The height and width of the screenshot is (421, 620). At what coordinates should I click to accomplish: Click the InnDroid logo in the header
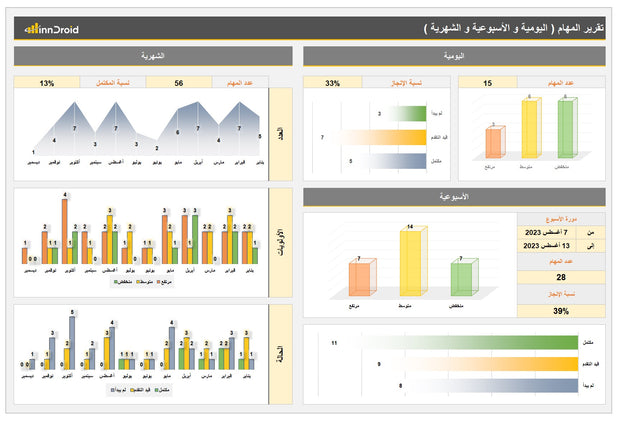(x=51, y=29)
